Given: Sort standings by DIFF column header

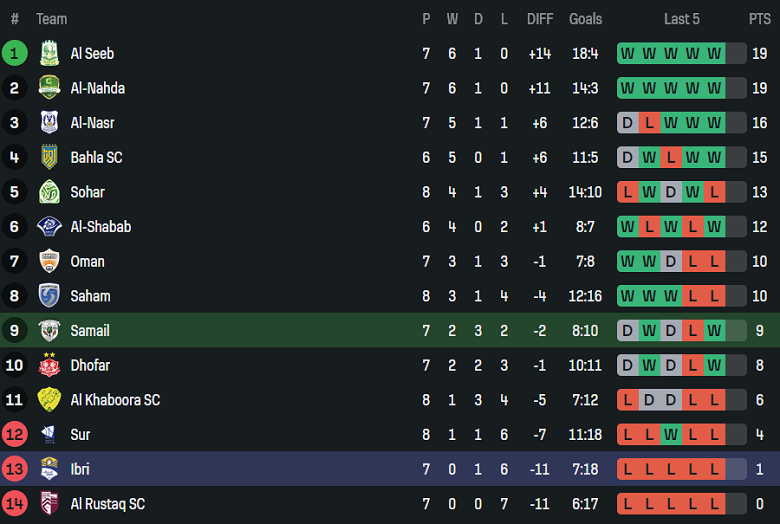Looking at the screenshot, I should (540, 19).
